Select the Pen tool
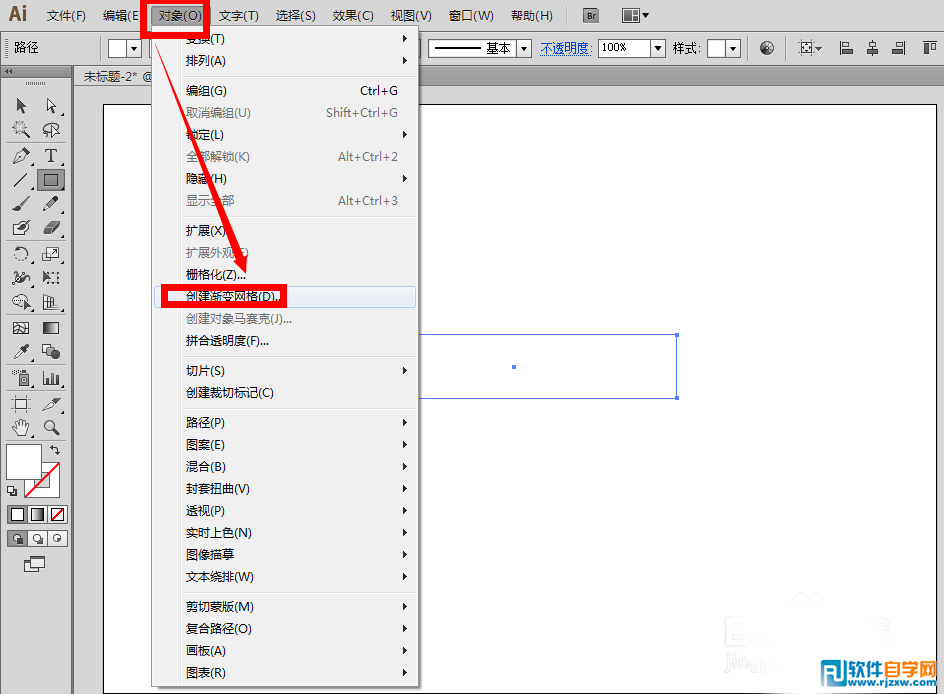944x694 pixels. click(x=21, y=156)
